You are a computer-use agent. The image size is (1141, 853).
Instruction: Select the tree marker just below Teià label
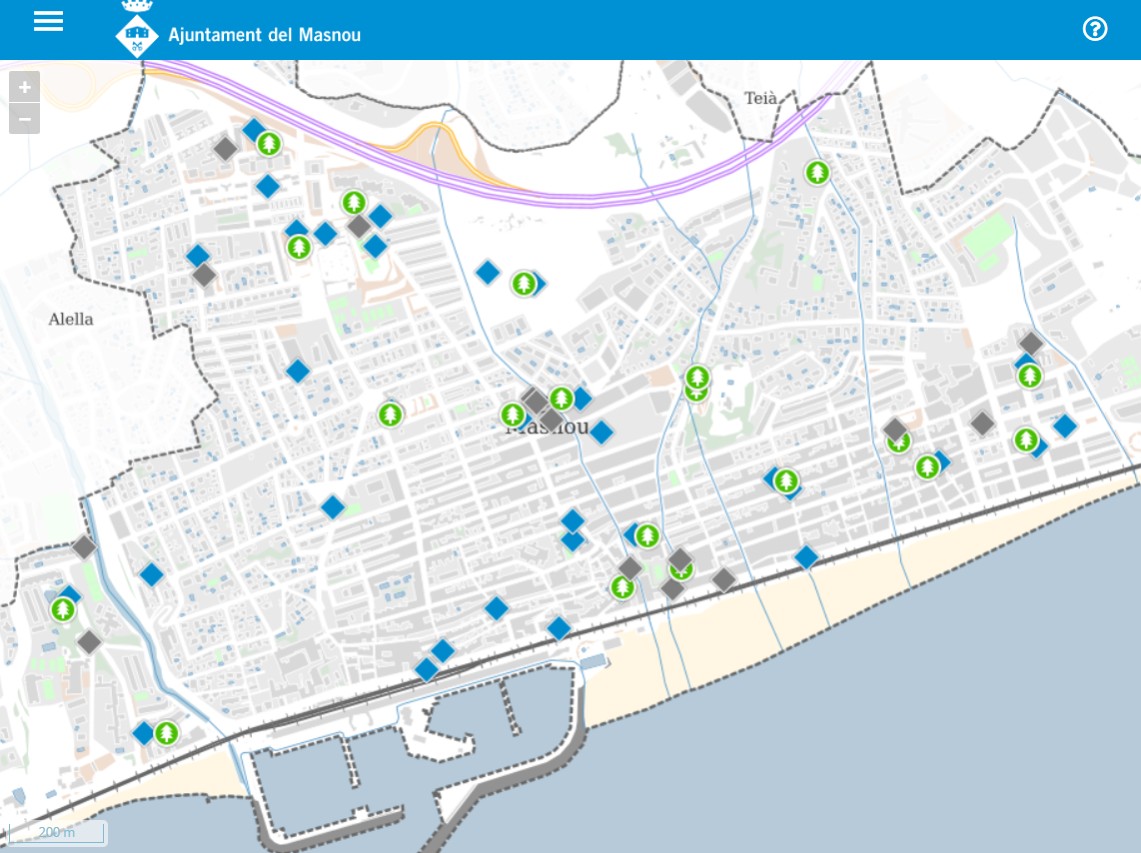[x=817, y=172]
